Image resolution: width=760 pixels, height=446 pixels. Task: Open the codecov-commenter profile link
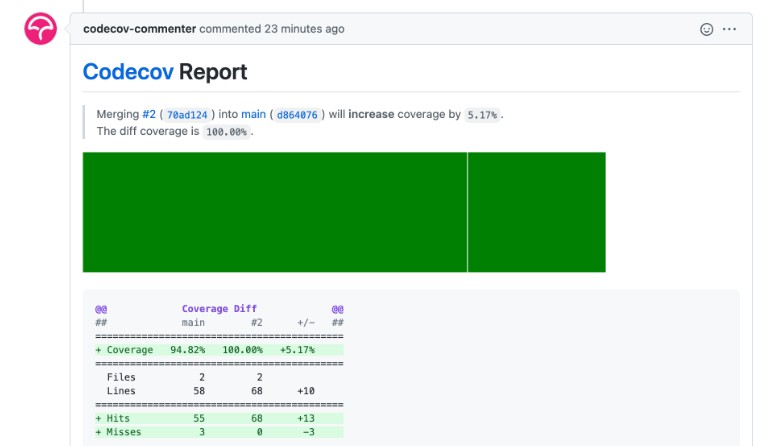click(139, 29)
